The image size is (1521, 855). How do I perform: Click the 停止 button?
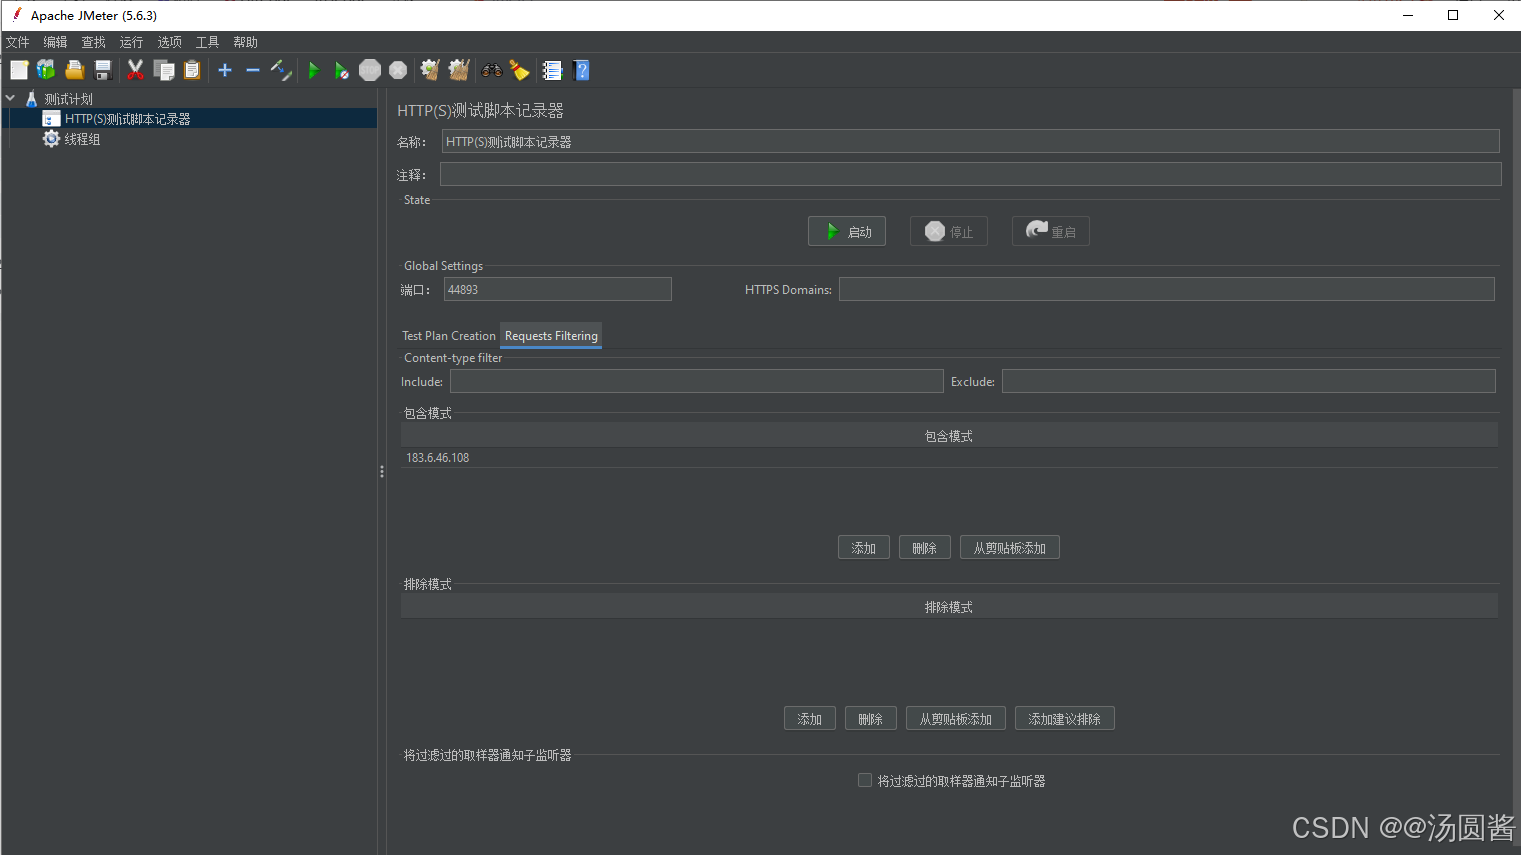[x=949, y=231]
